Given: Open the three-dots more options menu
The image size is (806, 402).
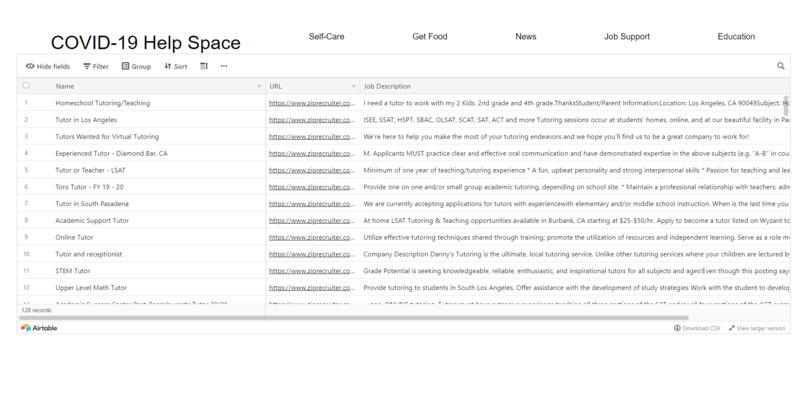Looking at the screenshot, I should [224, 66].
